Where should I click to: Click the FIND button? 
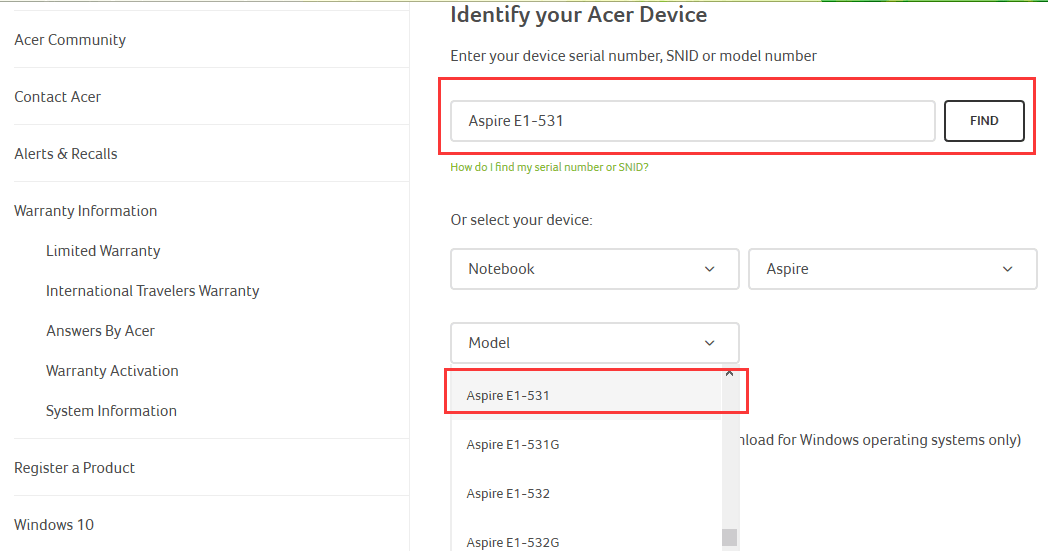point(984,121)
